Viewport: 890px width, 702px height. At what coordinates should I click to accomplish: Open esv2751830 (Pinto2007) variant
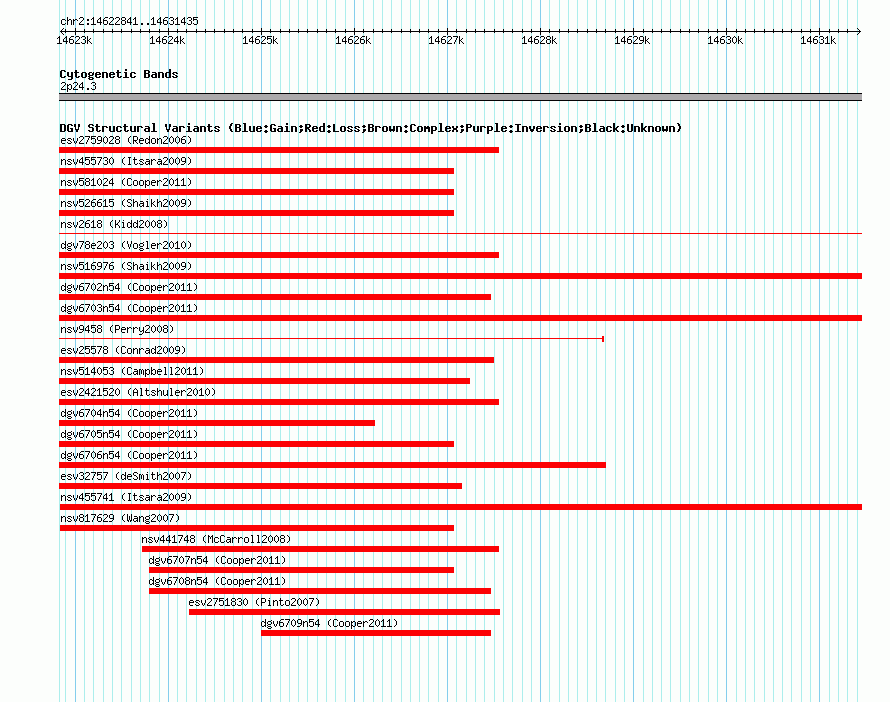tap(254, 602)
